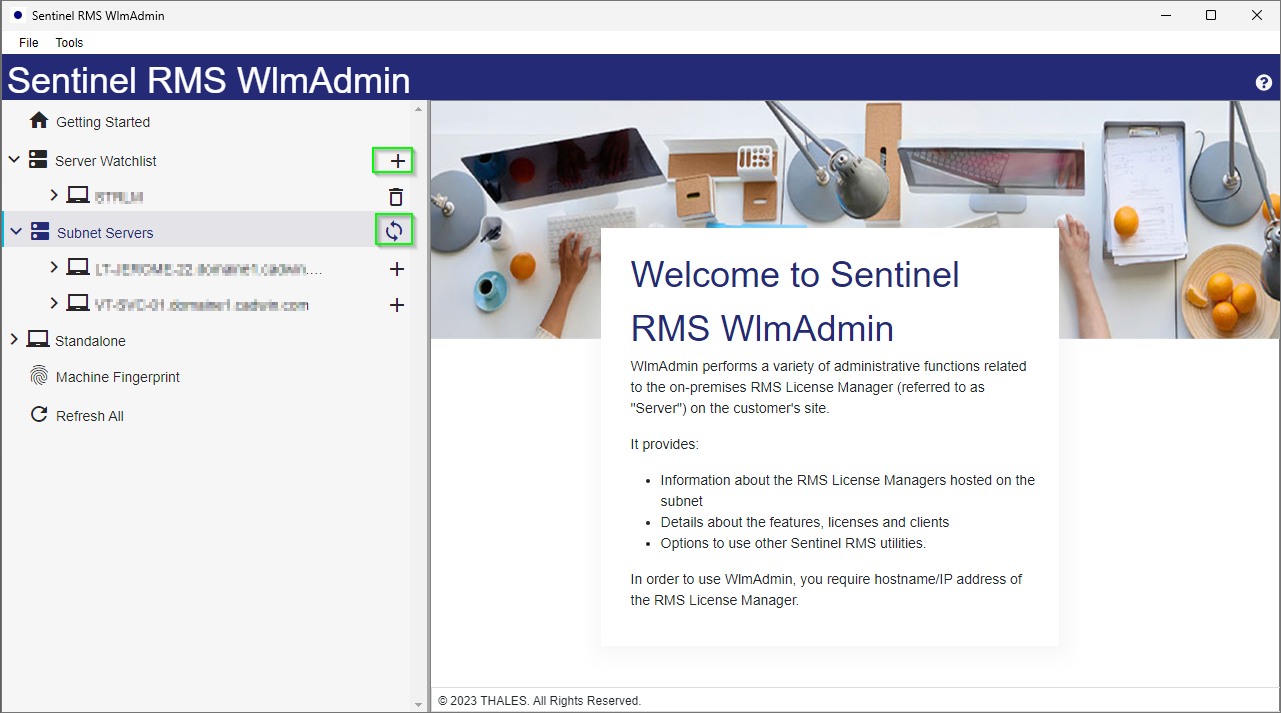Screen dimensions: 1281x713
Task: Select the server name starting with VT-
Action: coord(202,305)
